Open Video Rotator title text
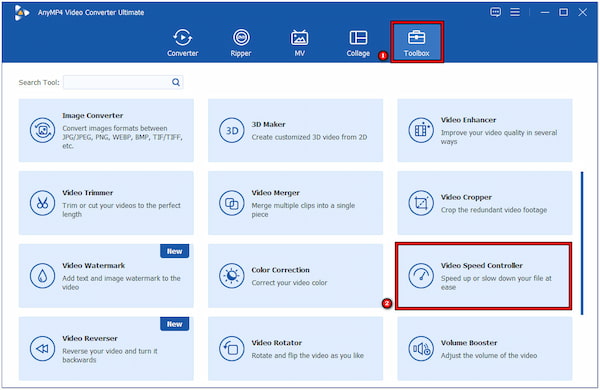The width and height of the screenshot is (600, 390). coord(276,343)
